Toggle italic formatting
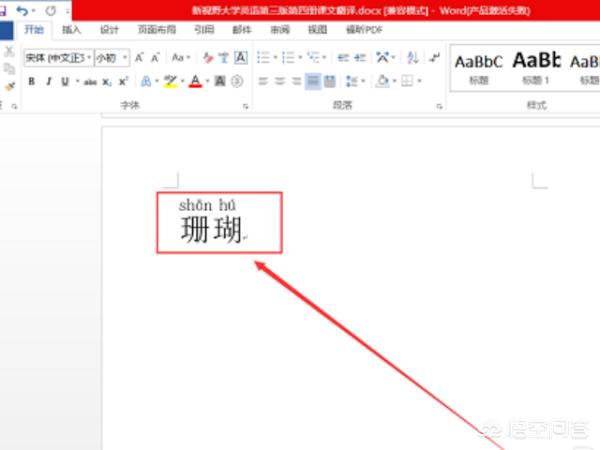This screenshot has height=450, width=600. coord(48,81)
